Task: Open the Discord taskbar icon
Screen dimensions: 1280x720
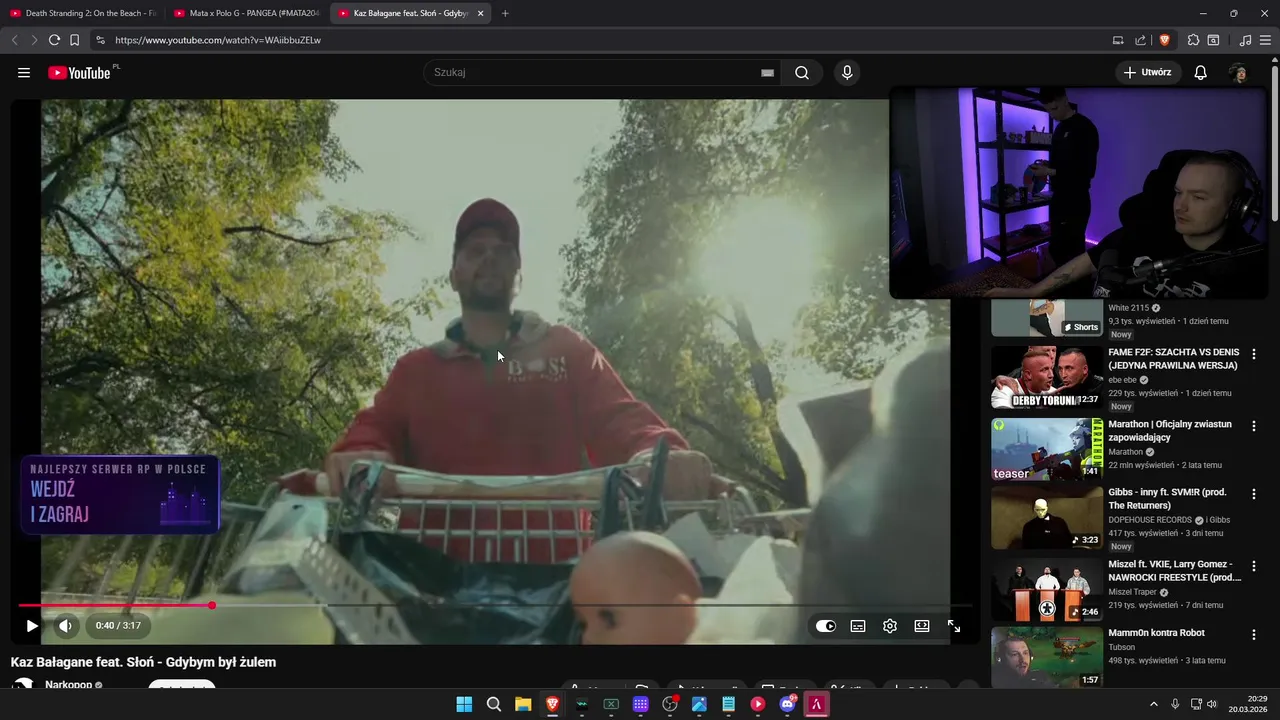Action: click(787, 704)
